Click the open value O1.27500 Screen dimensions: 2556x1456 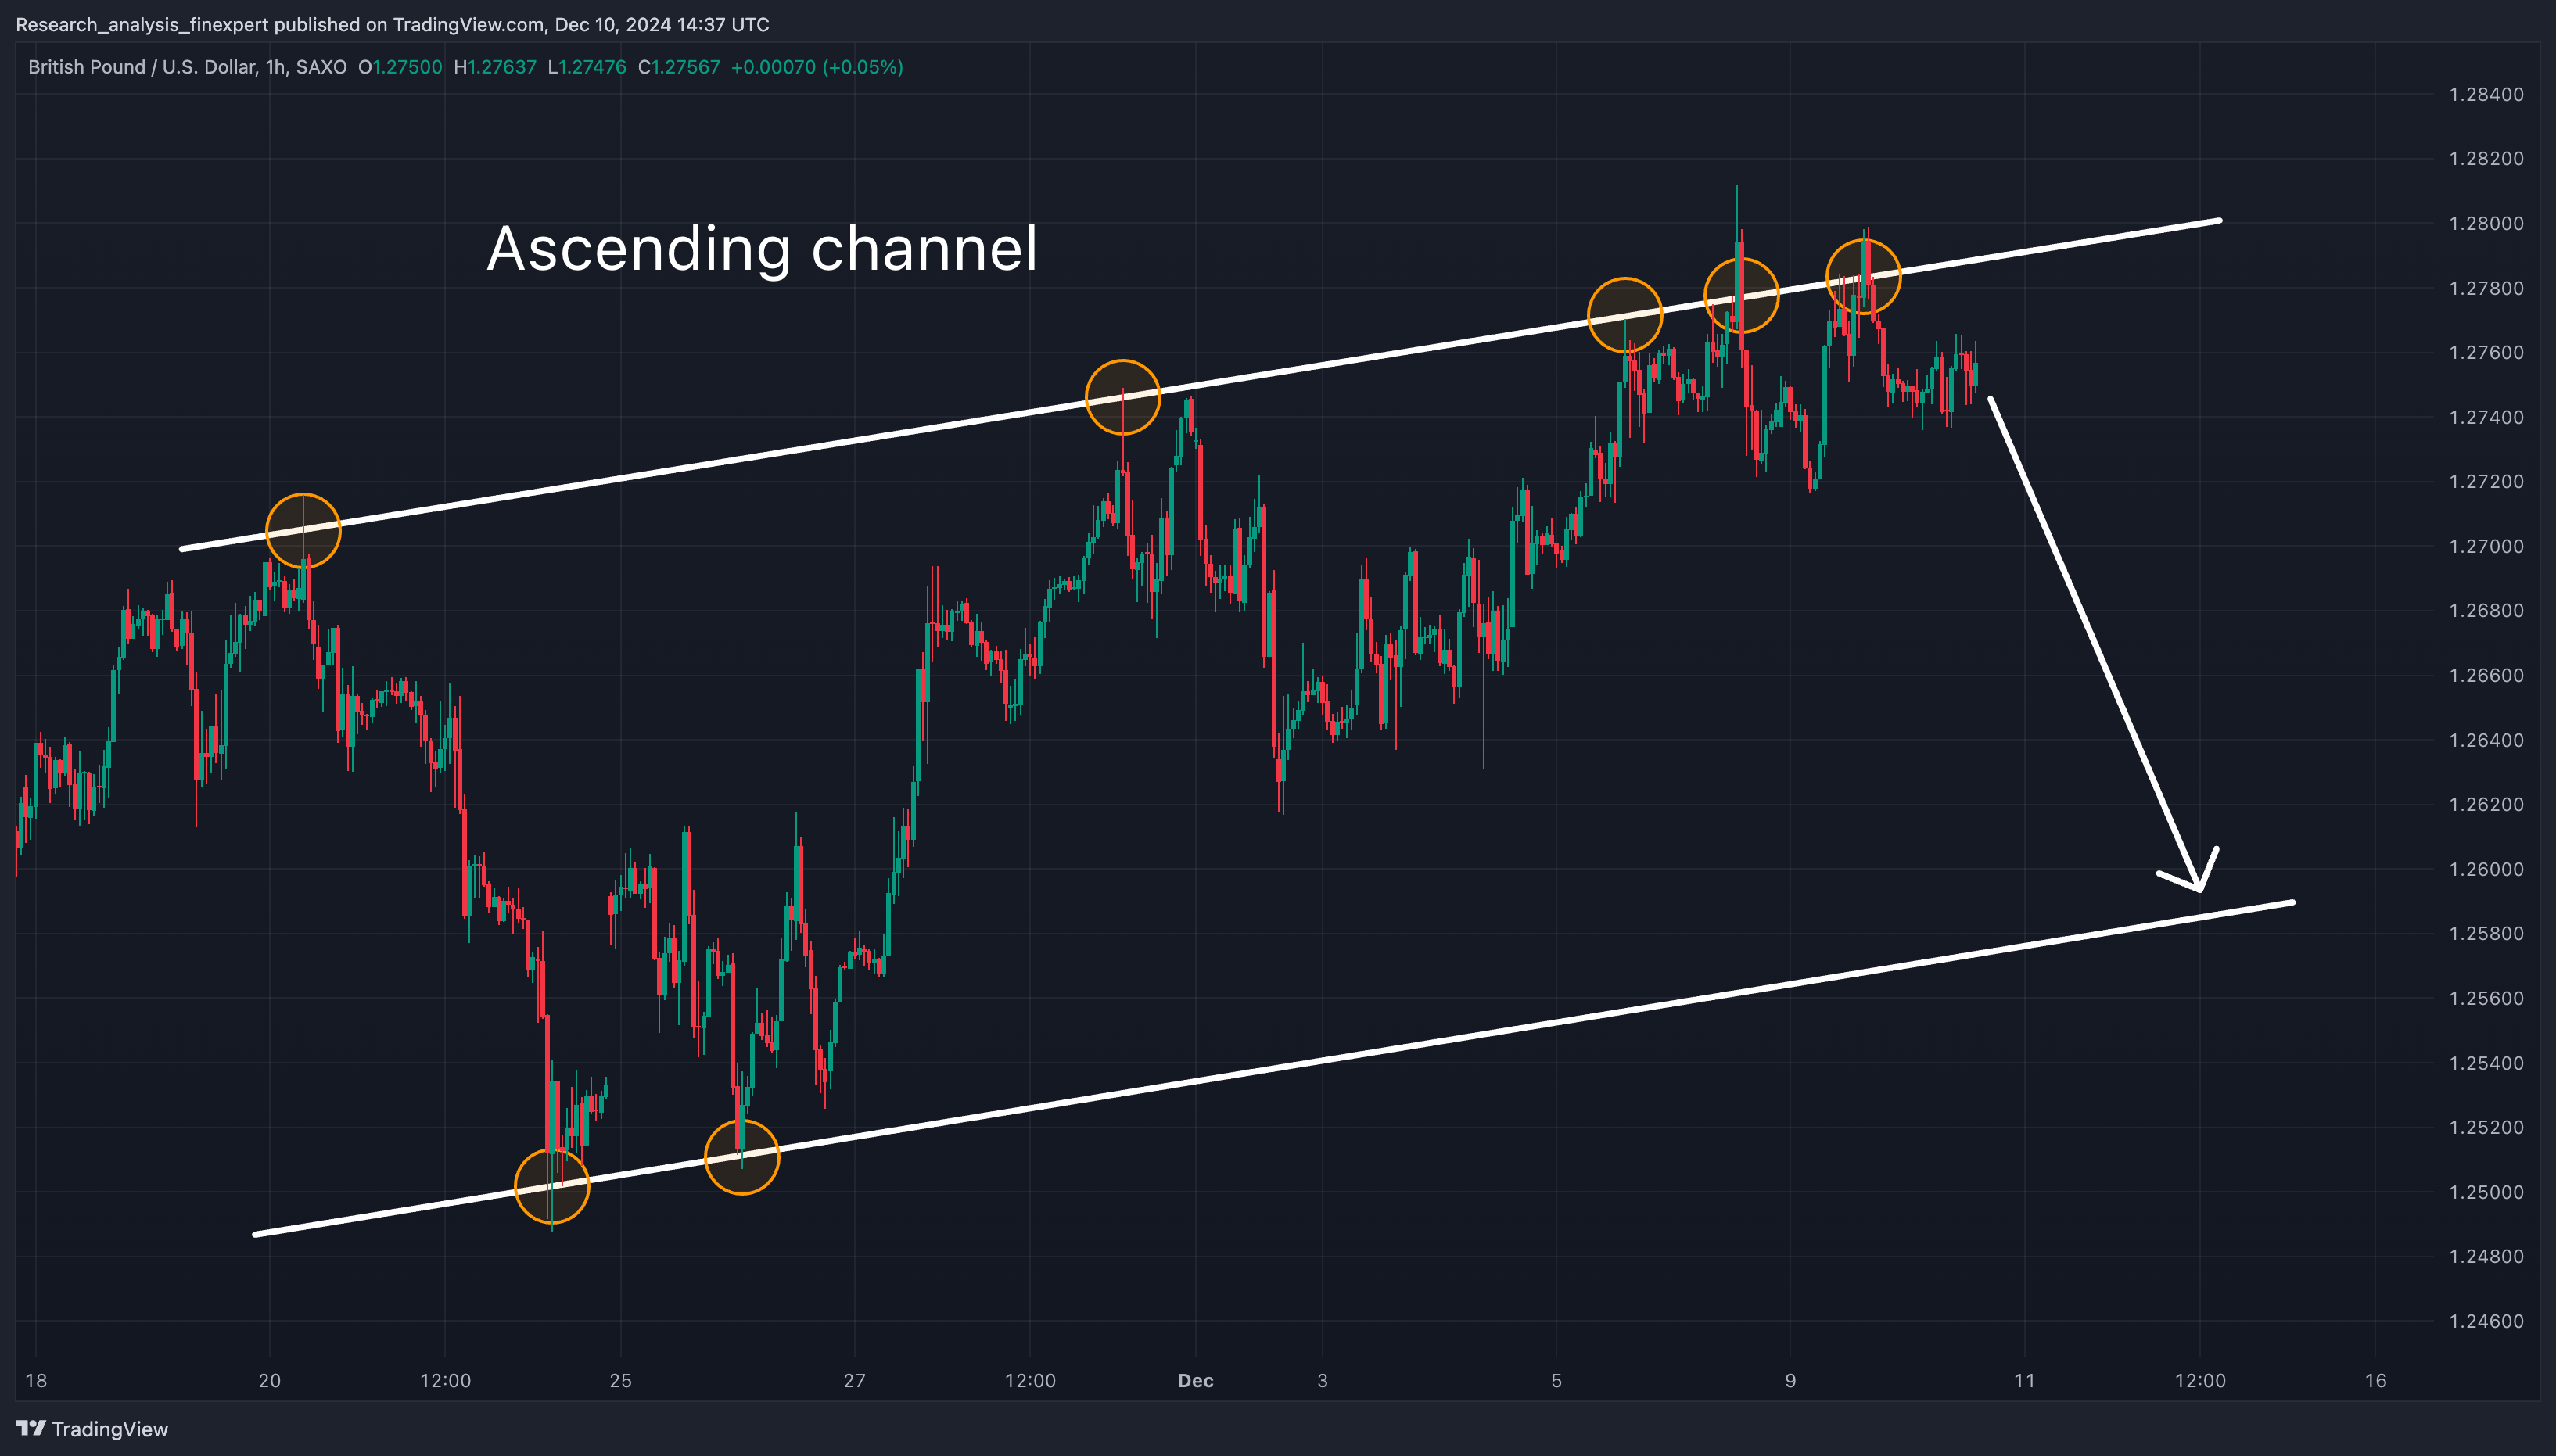tap(400, 67)
